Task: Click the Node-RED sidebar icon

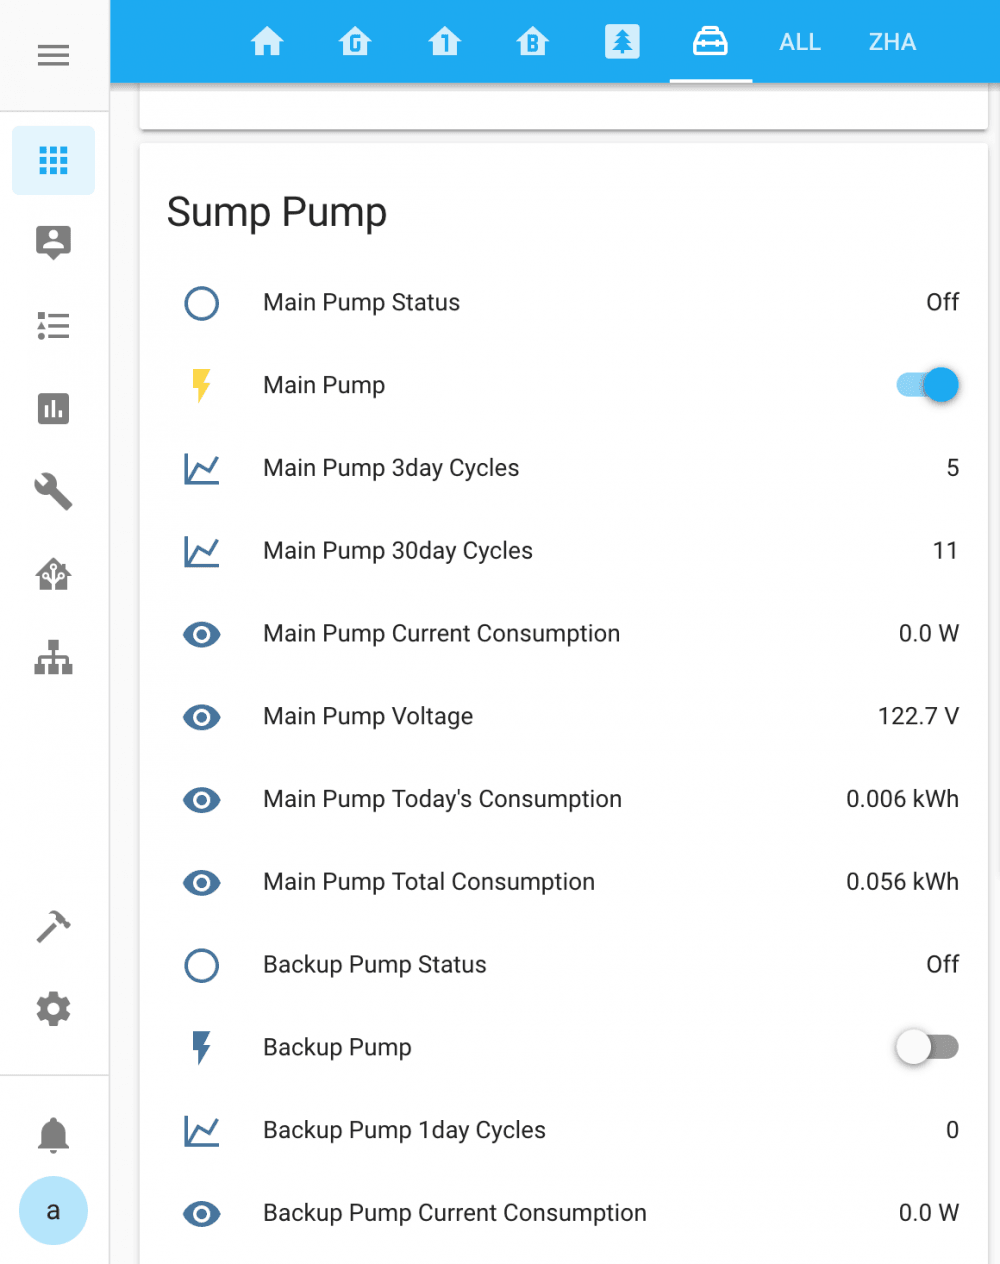Action: pos(53,574)
